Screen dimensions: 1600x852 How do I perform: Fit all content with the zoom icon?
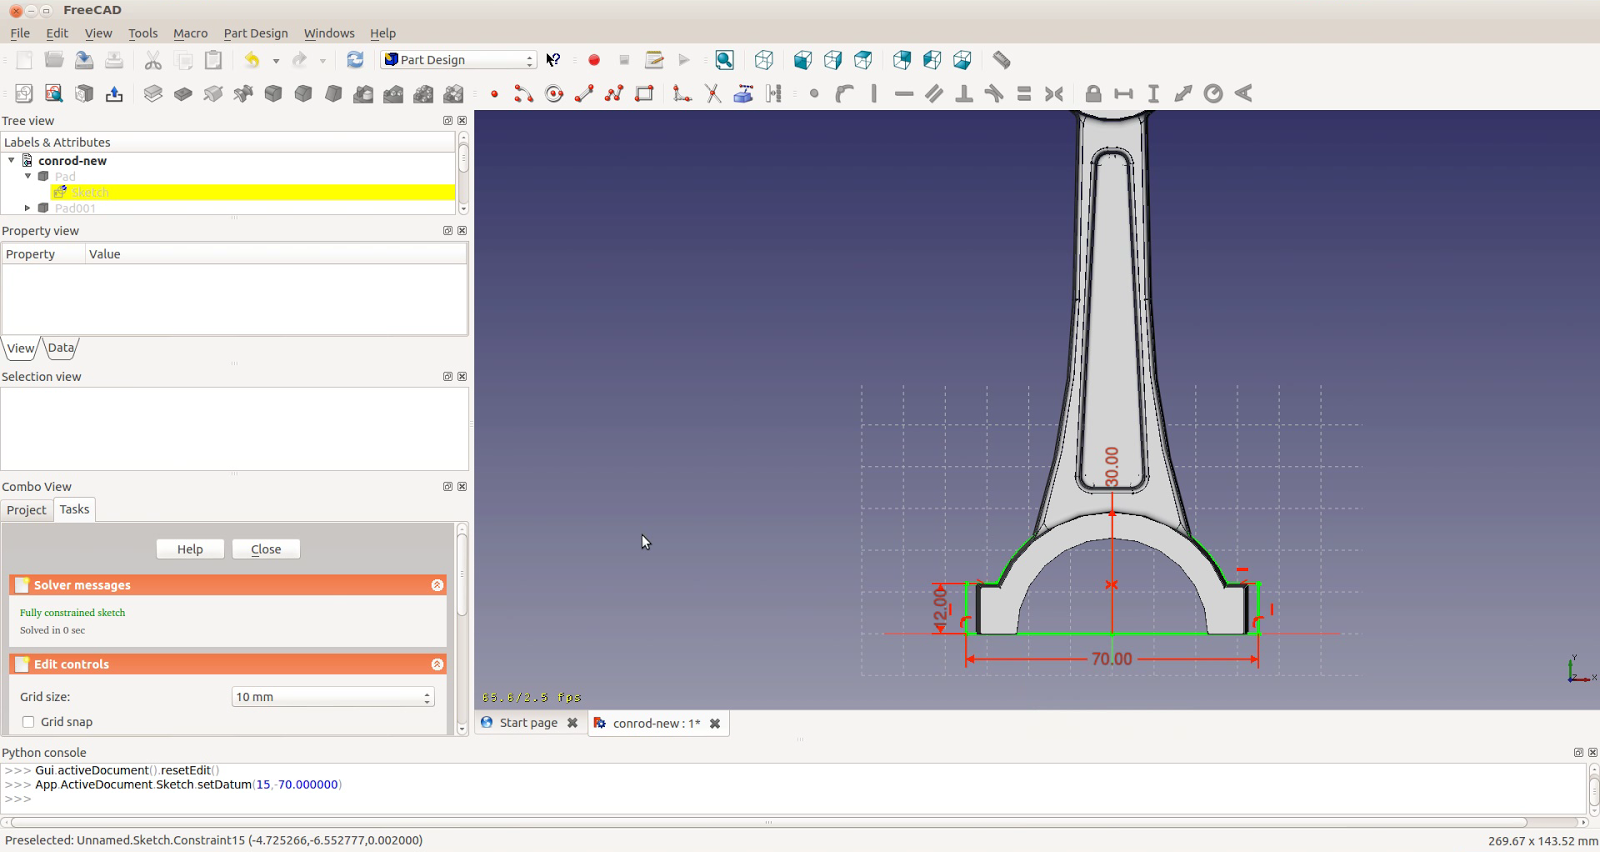pos(725,60)
